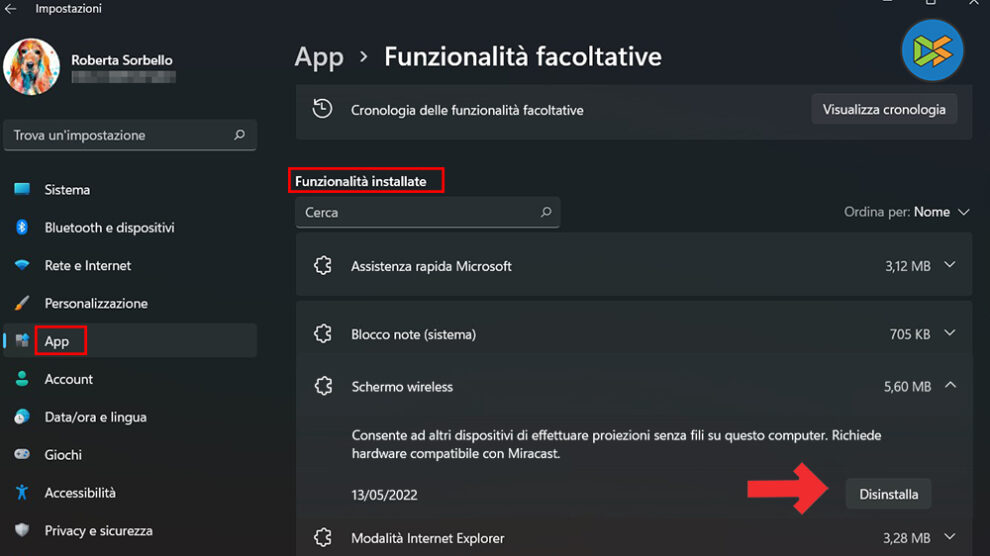This screenshot has width=990, height=556.
Task: Go to the App section in sidebar
Action: (57, 341)
